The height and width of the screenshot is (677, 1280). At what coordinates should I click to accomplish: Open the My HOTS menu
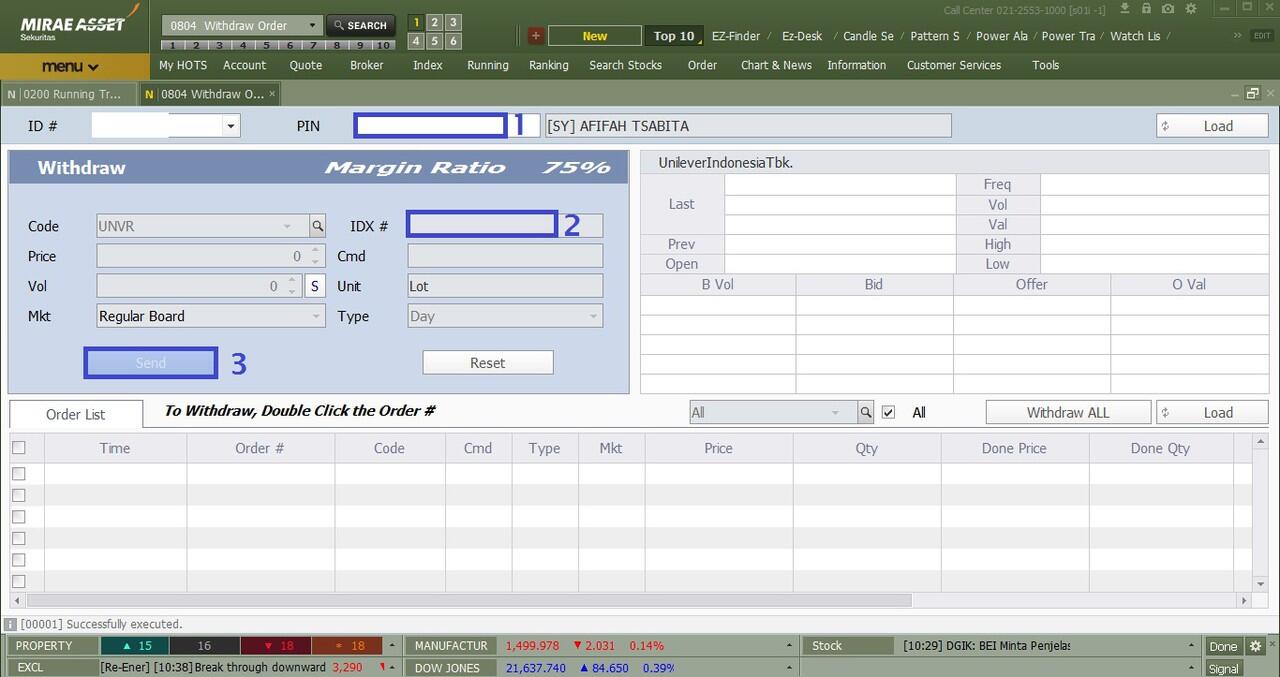tap(183, 65)
